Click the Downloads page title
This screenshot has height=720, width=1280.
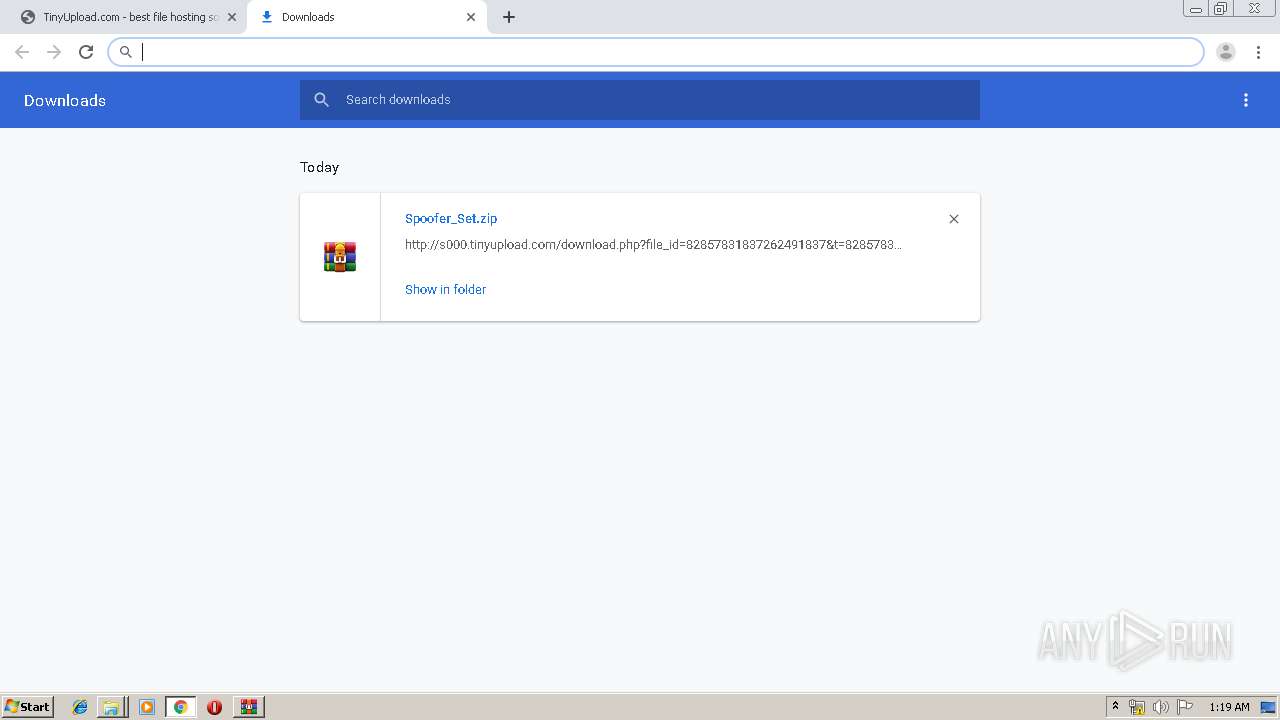pos(65,100)
